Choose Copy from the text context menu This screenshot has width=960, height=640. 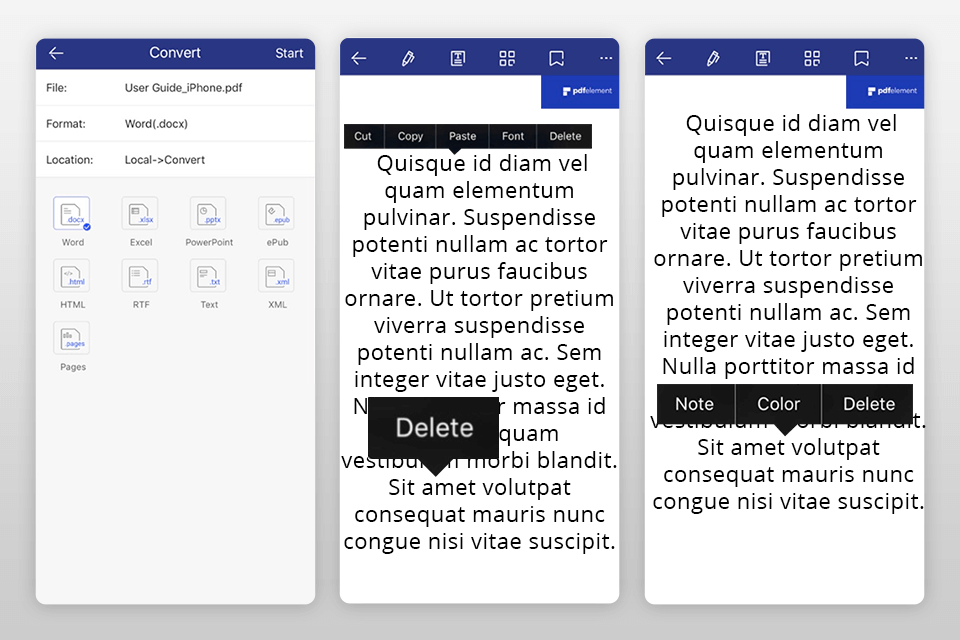[x=410, y=136]
